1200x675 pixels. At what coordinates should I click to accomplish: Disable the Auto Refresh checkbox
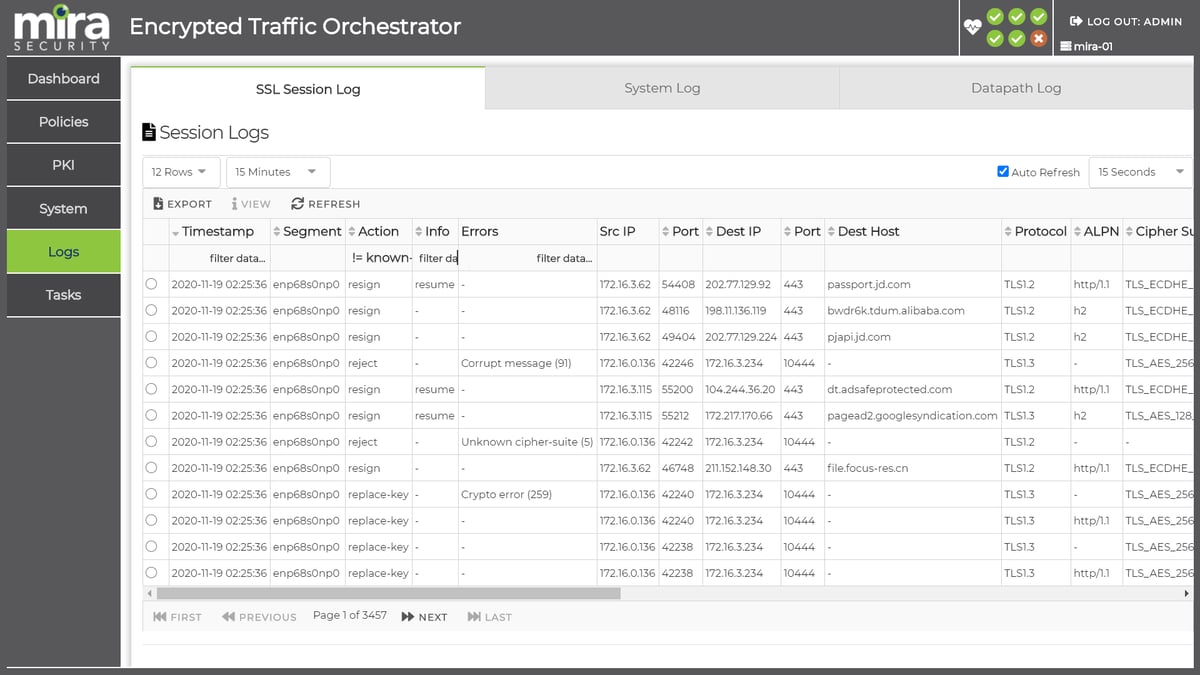pos(1003,171)
